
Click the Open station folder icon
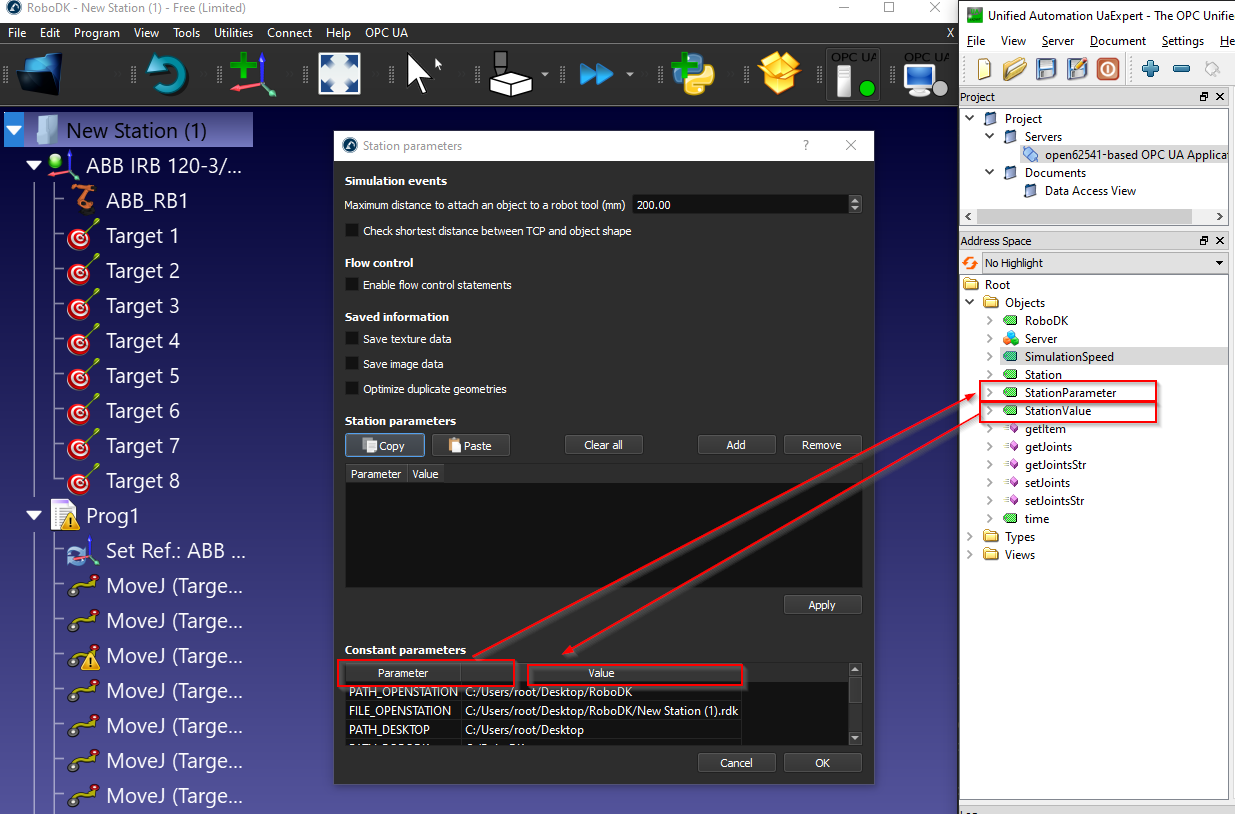41,74
